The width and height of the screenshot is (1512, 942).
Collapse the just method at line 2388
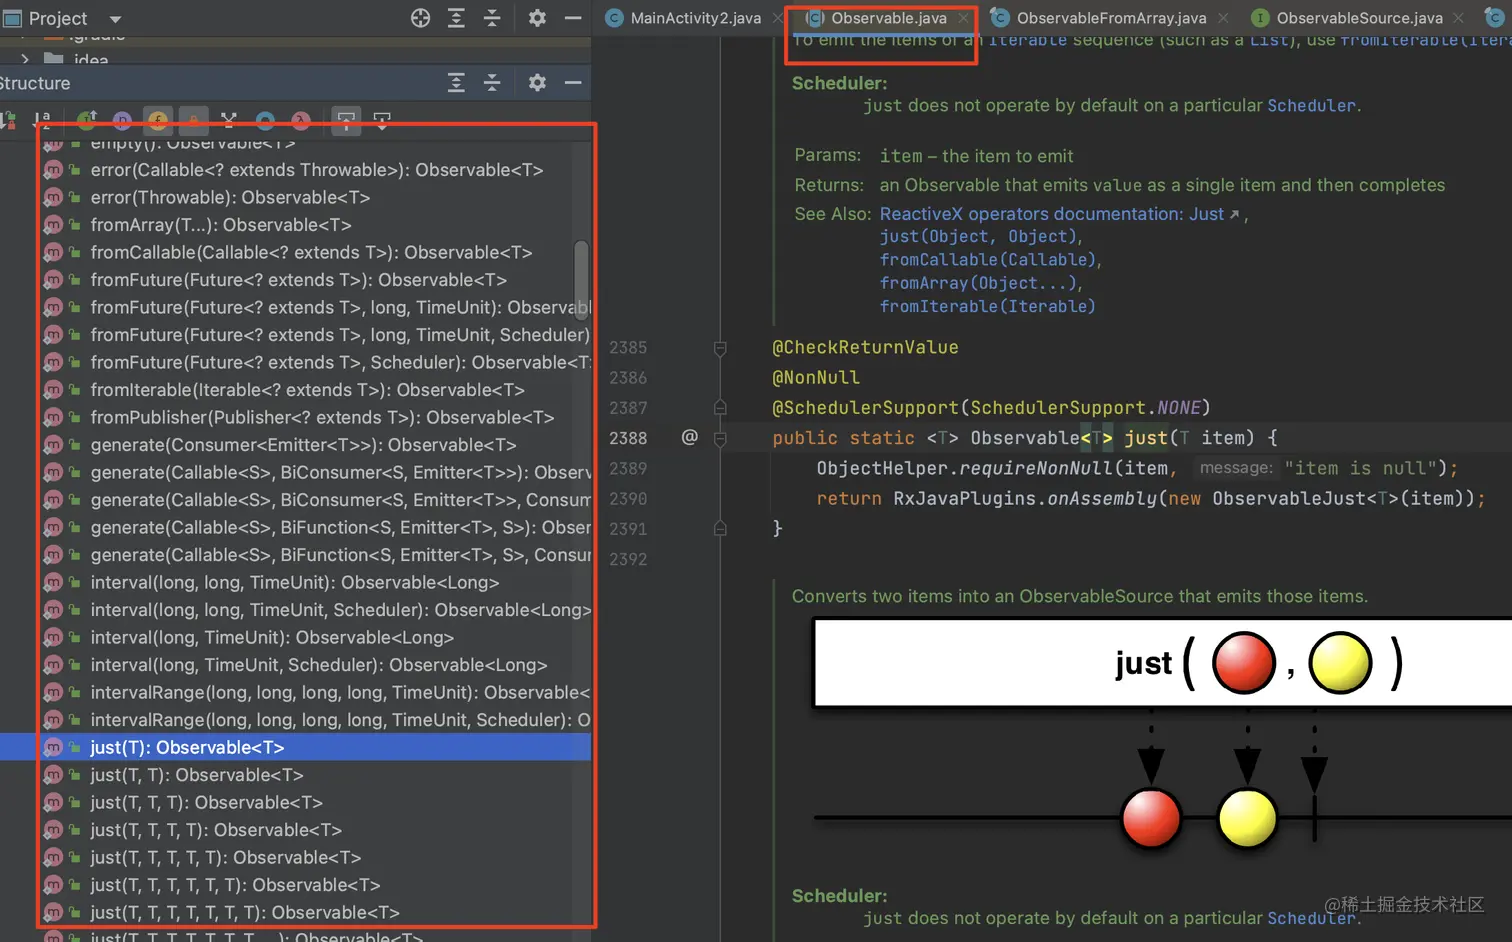(x=720, y=438)
